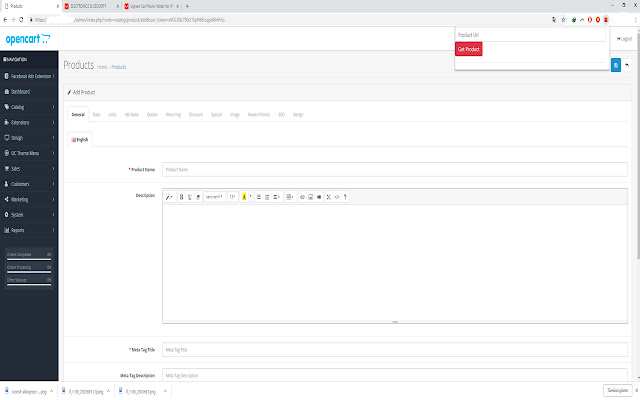Screen dimensions: 640x400
Task: Insert video via editor video icon
Action: [319, 197]
